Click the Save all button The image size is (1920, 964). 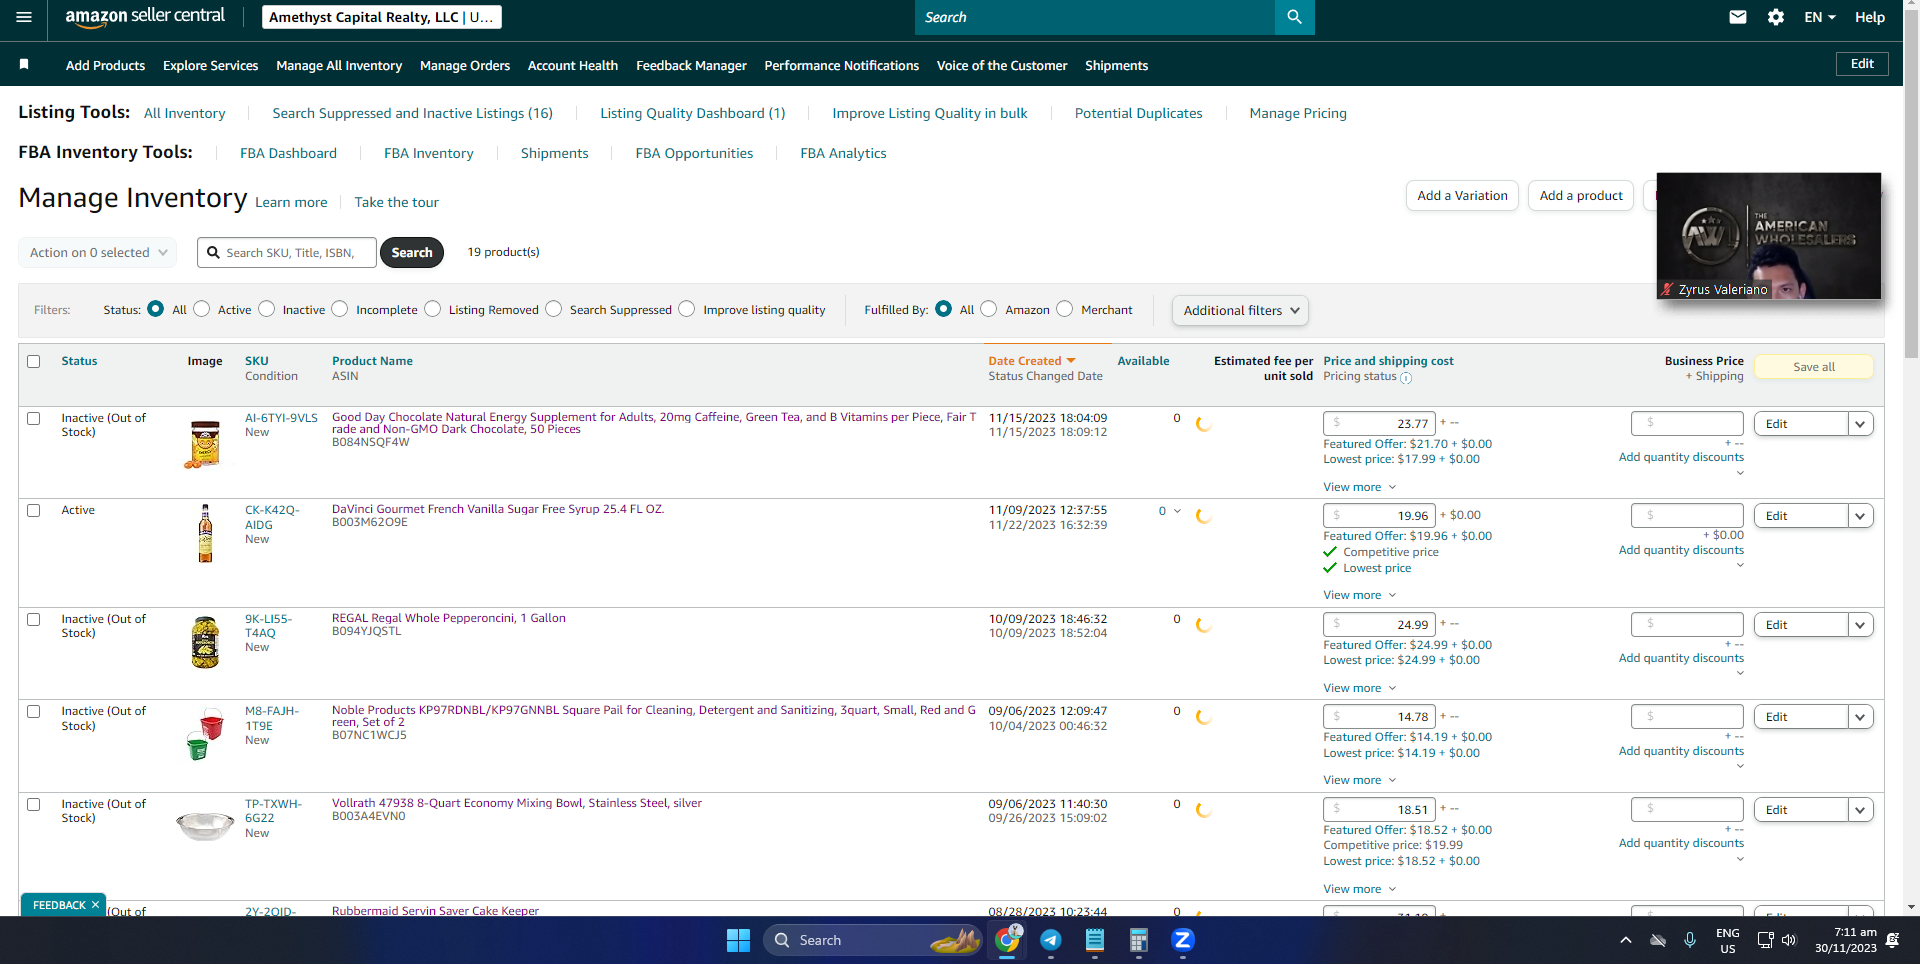tap(1814, 367)
